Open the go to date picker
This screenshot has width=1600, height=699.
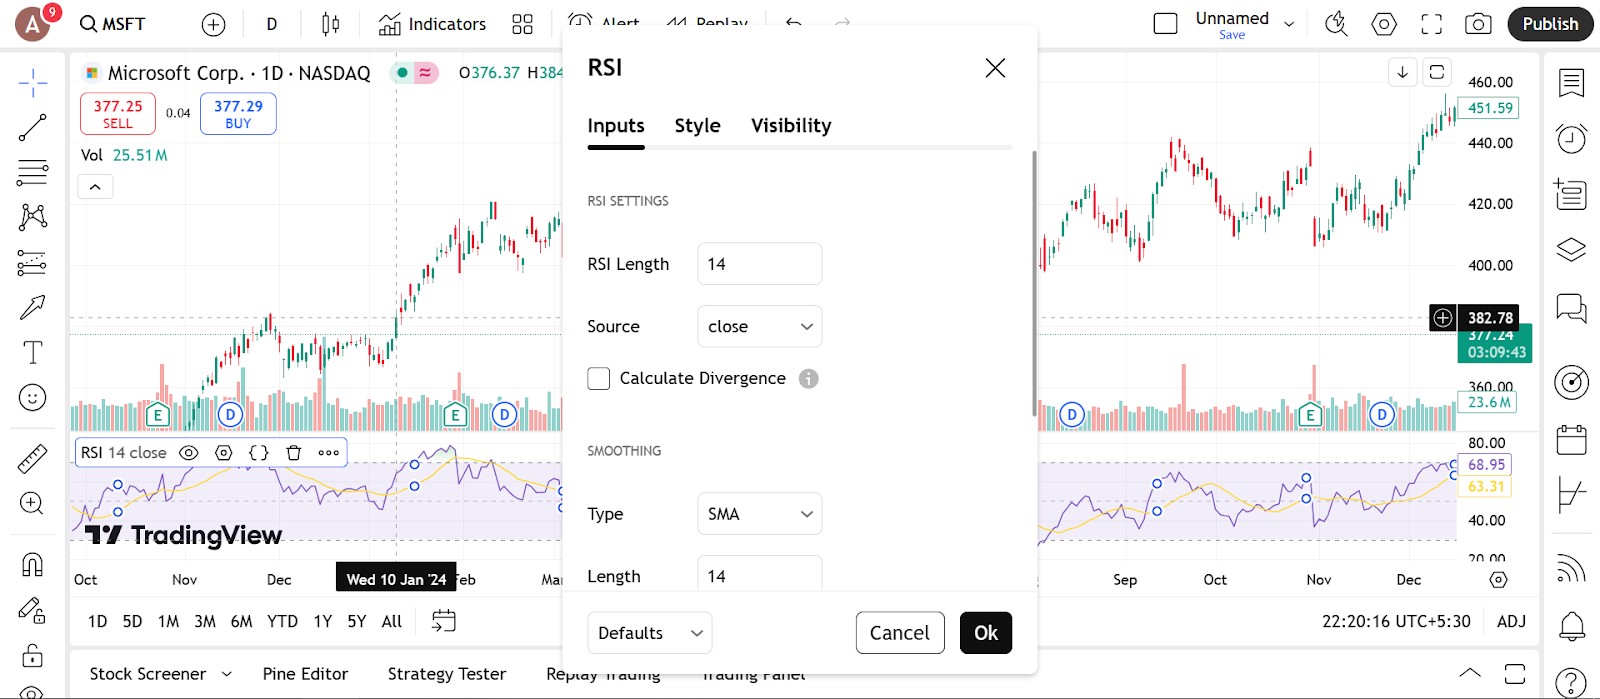(x=443, y=622)
